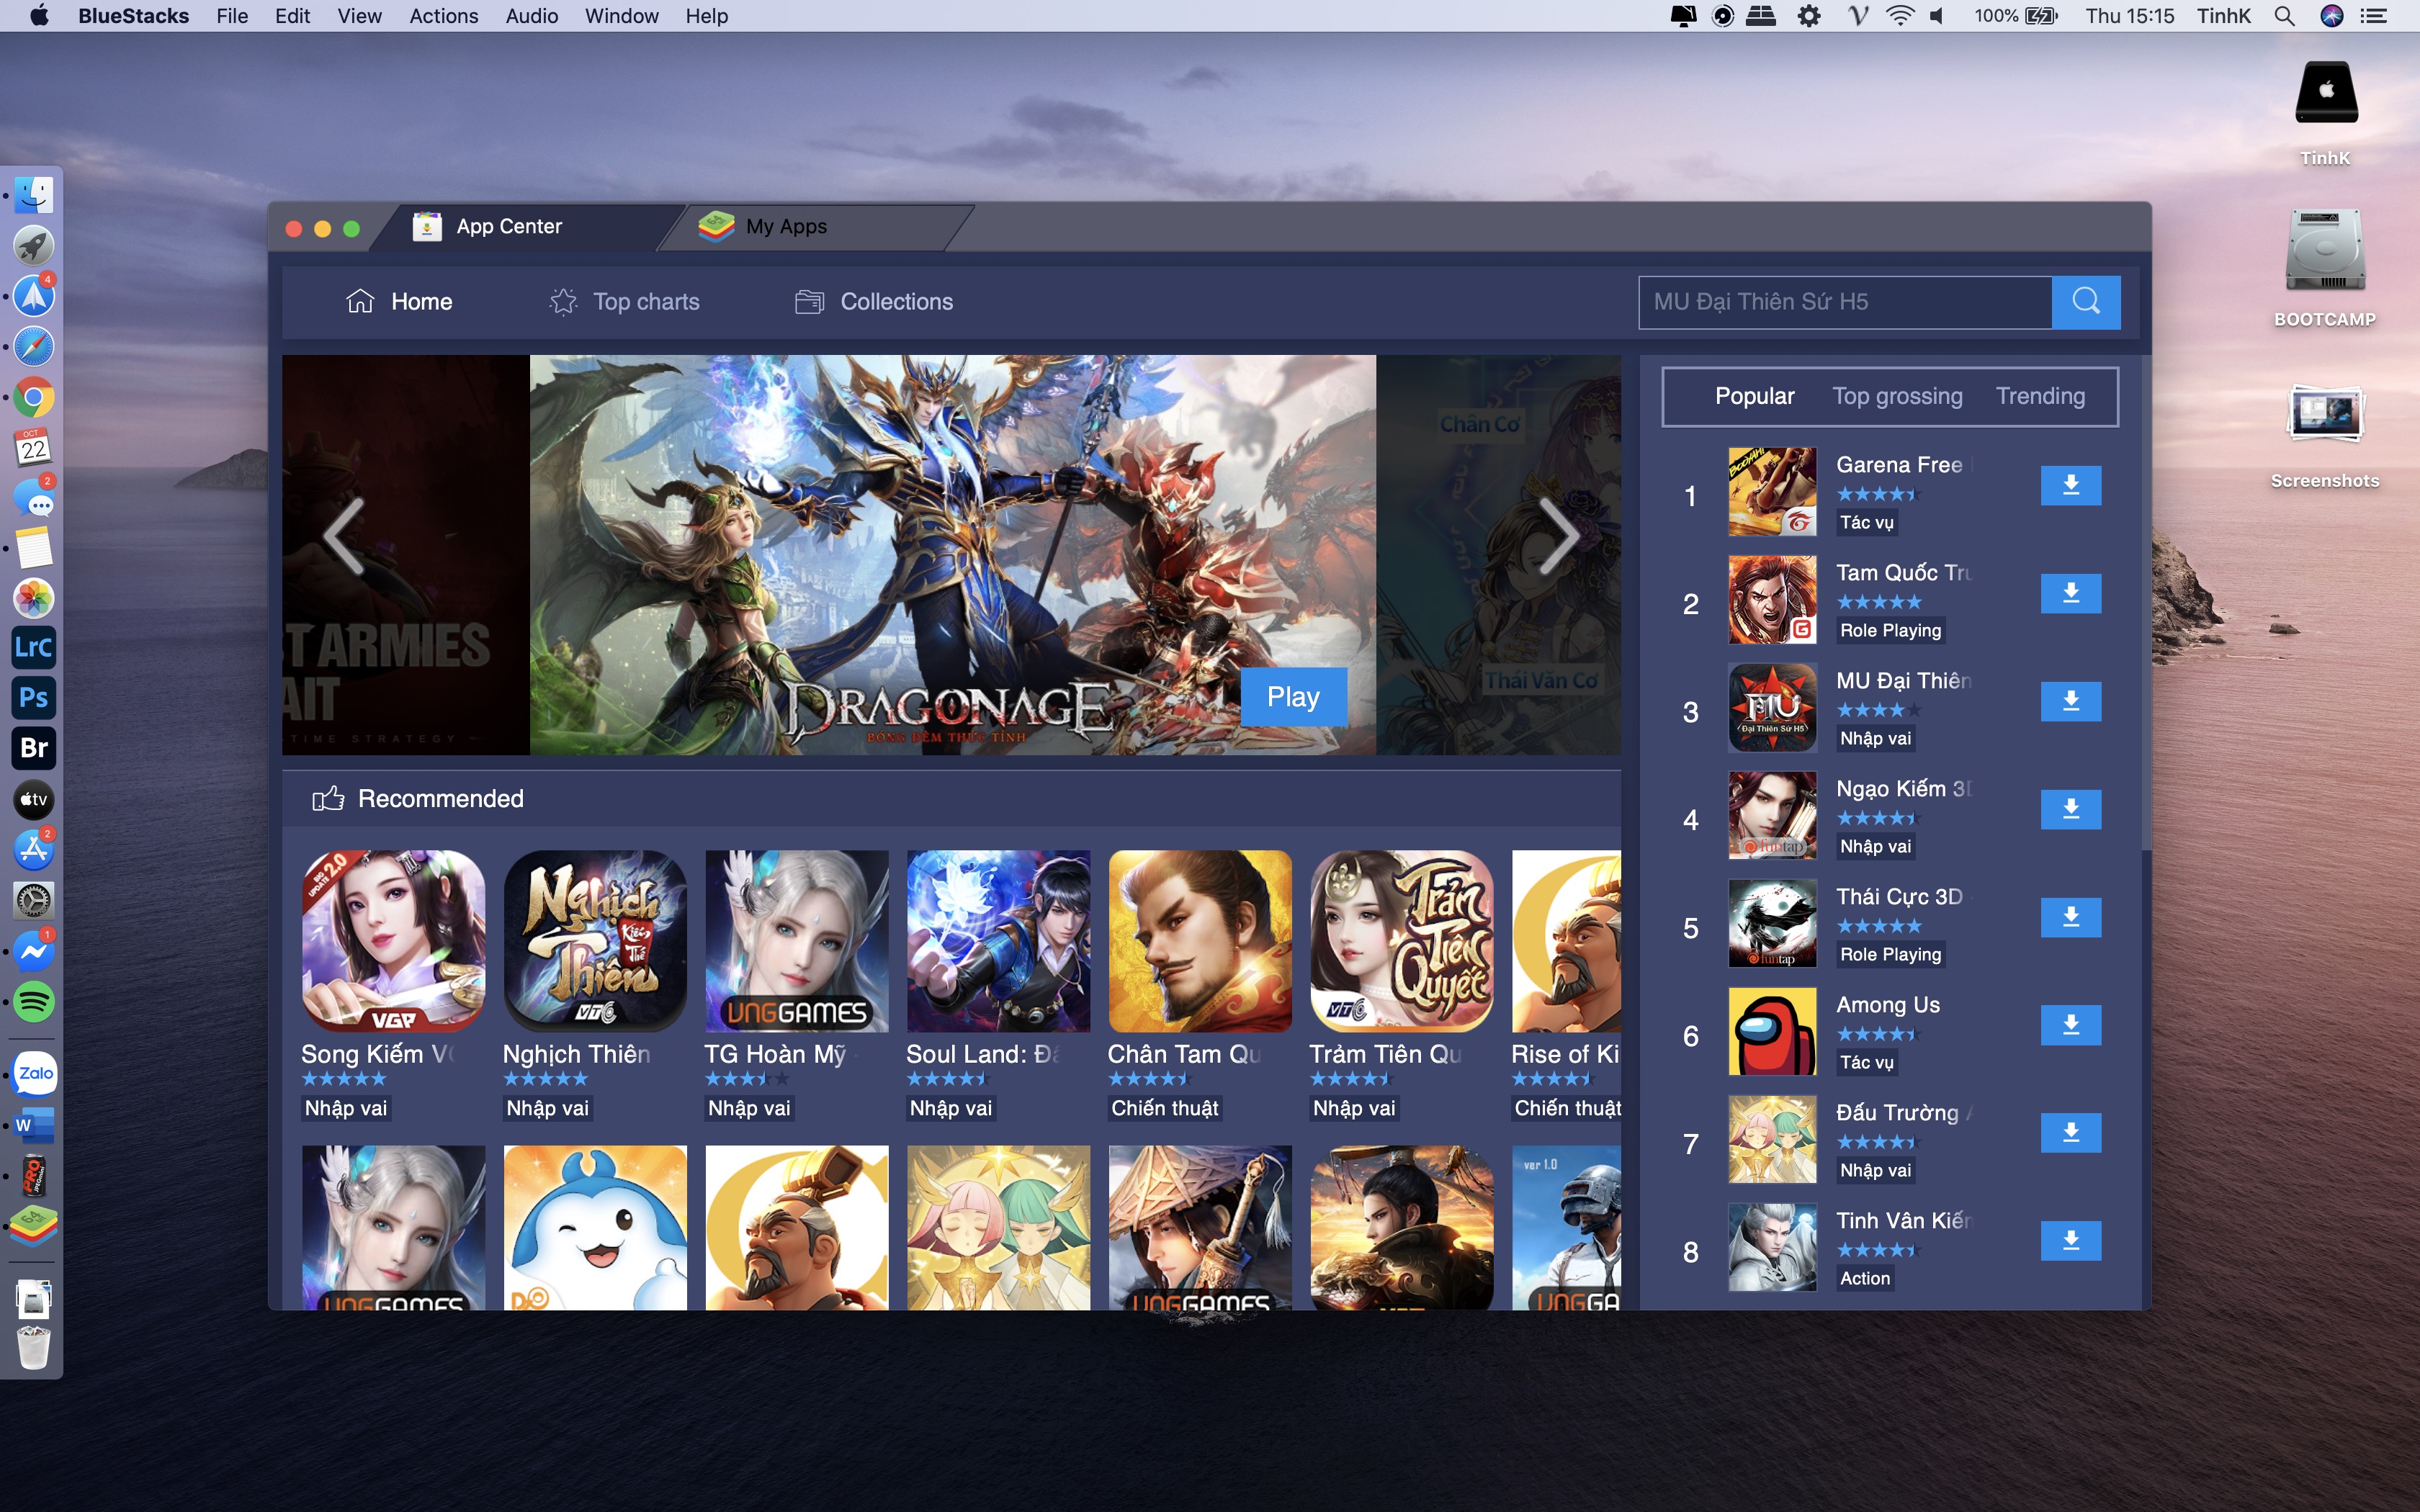Open the Actions menu
Image resolution: width=2420 pixels, height=1512 pixels.
443,16
